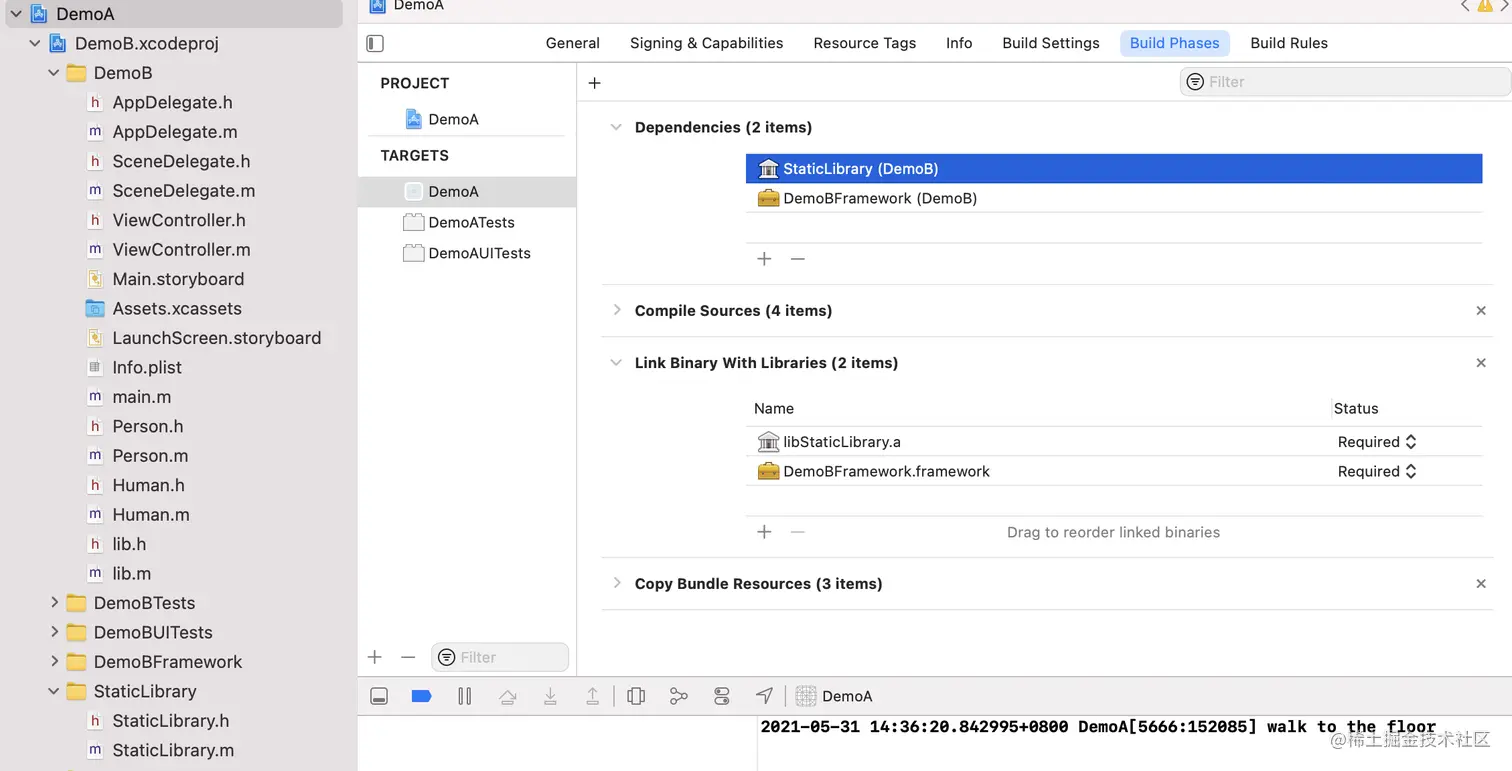This screenshot has height=771, width=1512.
Task: Select the DemoAUITests target
Action: [467, 253]
